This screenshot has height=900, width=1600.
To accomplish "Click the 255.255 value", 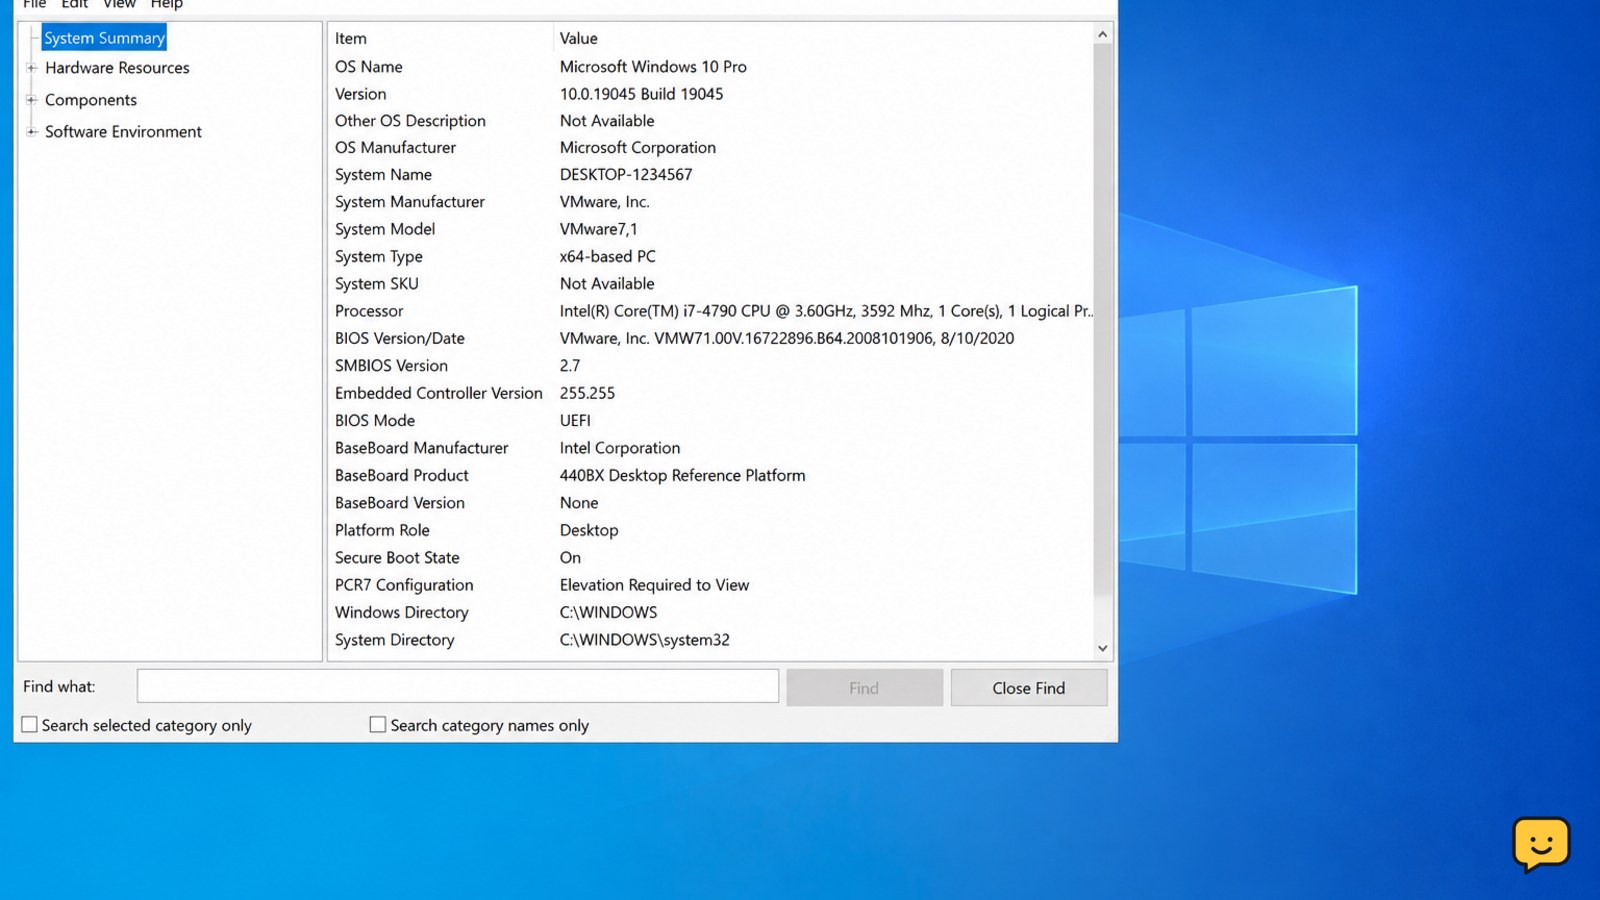I will point(587,393).
